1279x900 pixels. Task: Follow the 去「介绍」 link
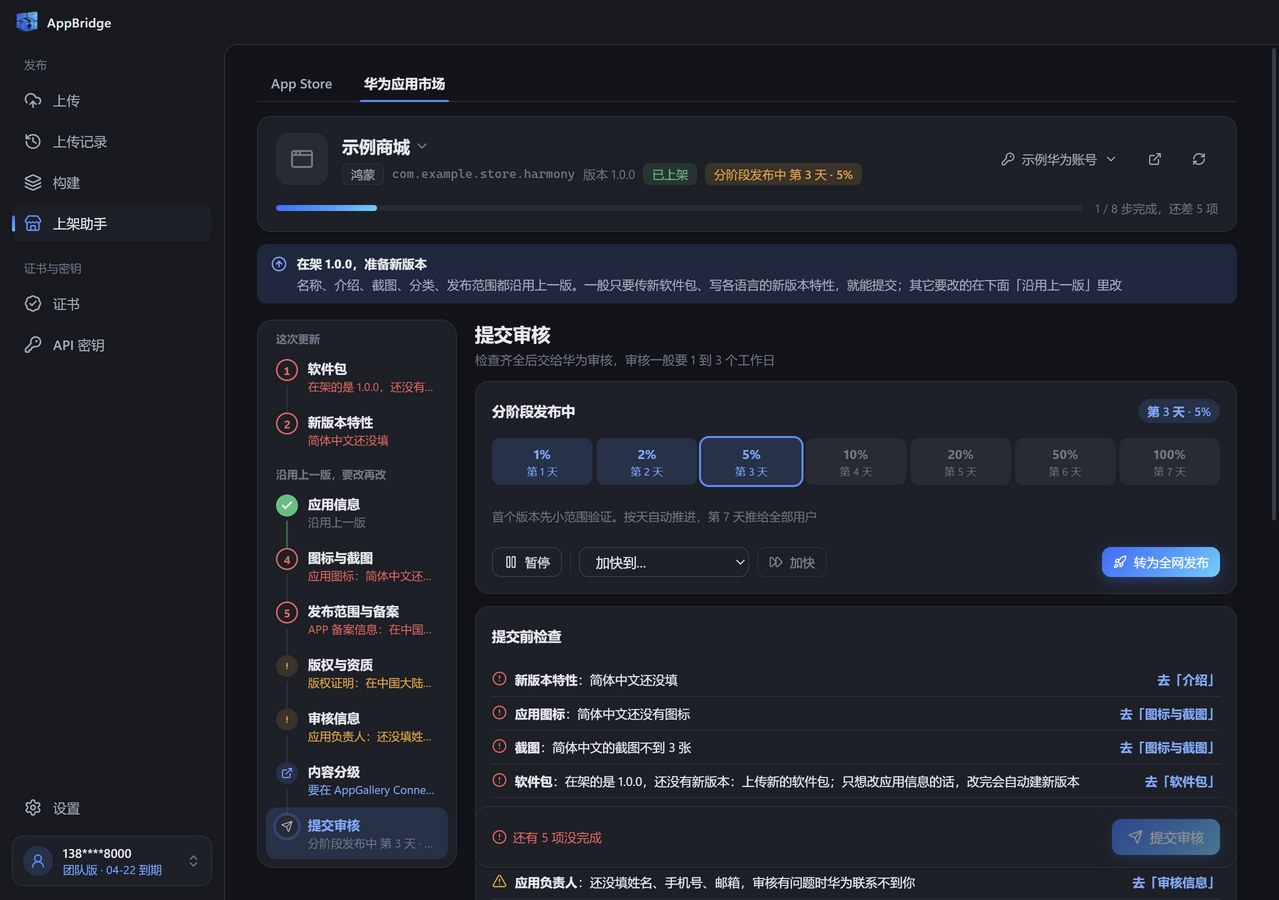pos(1186,680)
